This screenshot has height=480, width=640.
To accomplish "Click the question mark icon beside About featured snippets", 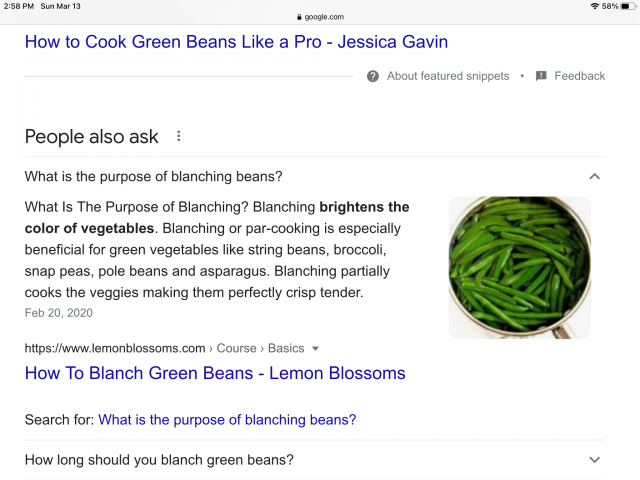I will pyautogui.click(x=373, y=76).
